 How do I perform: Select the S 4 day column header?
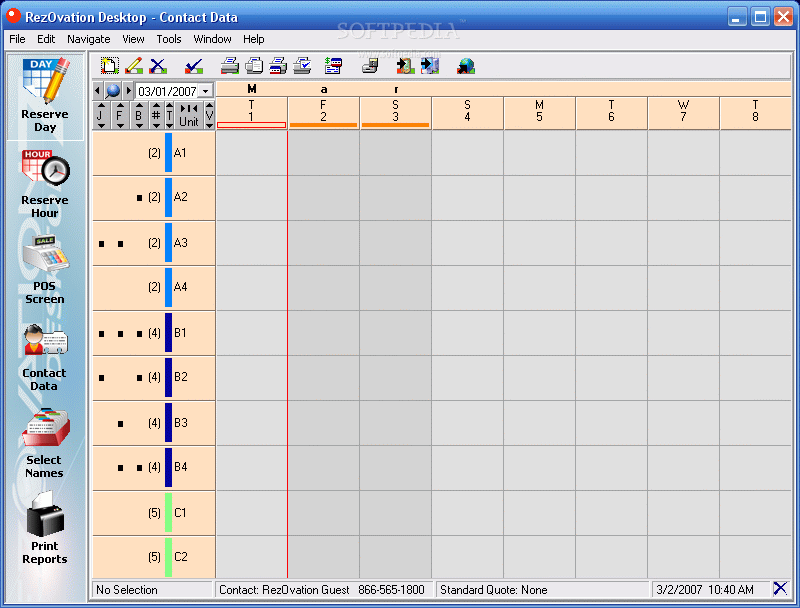(467, 113)
